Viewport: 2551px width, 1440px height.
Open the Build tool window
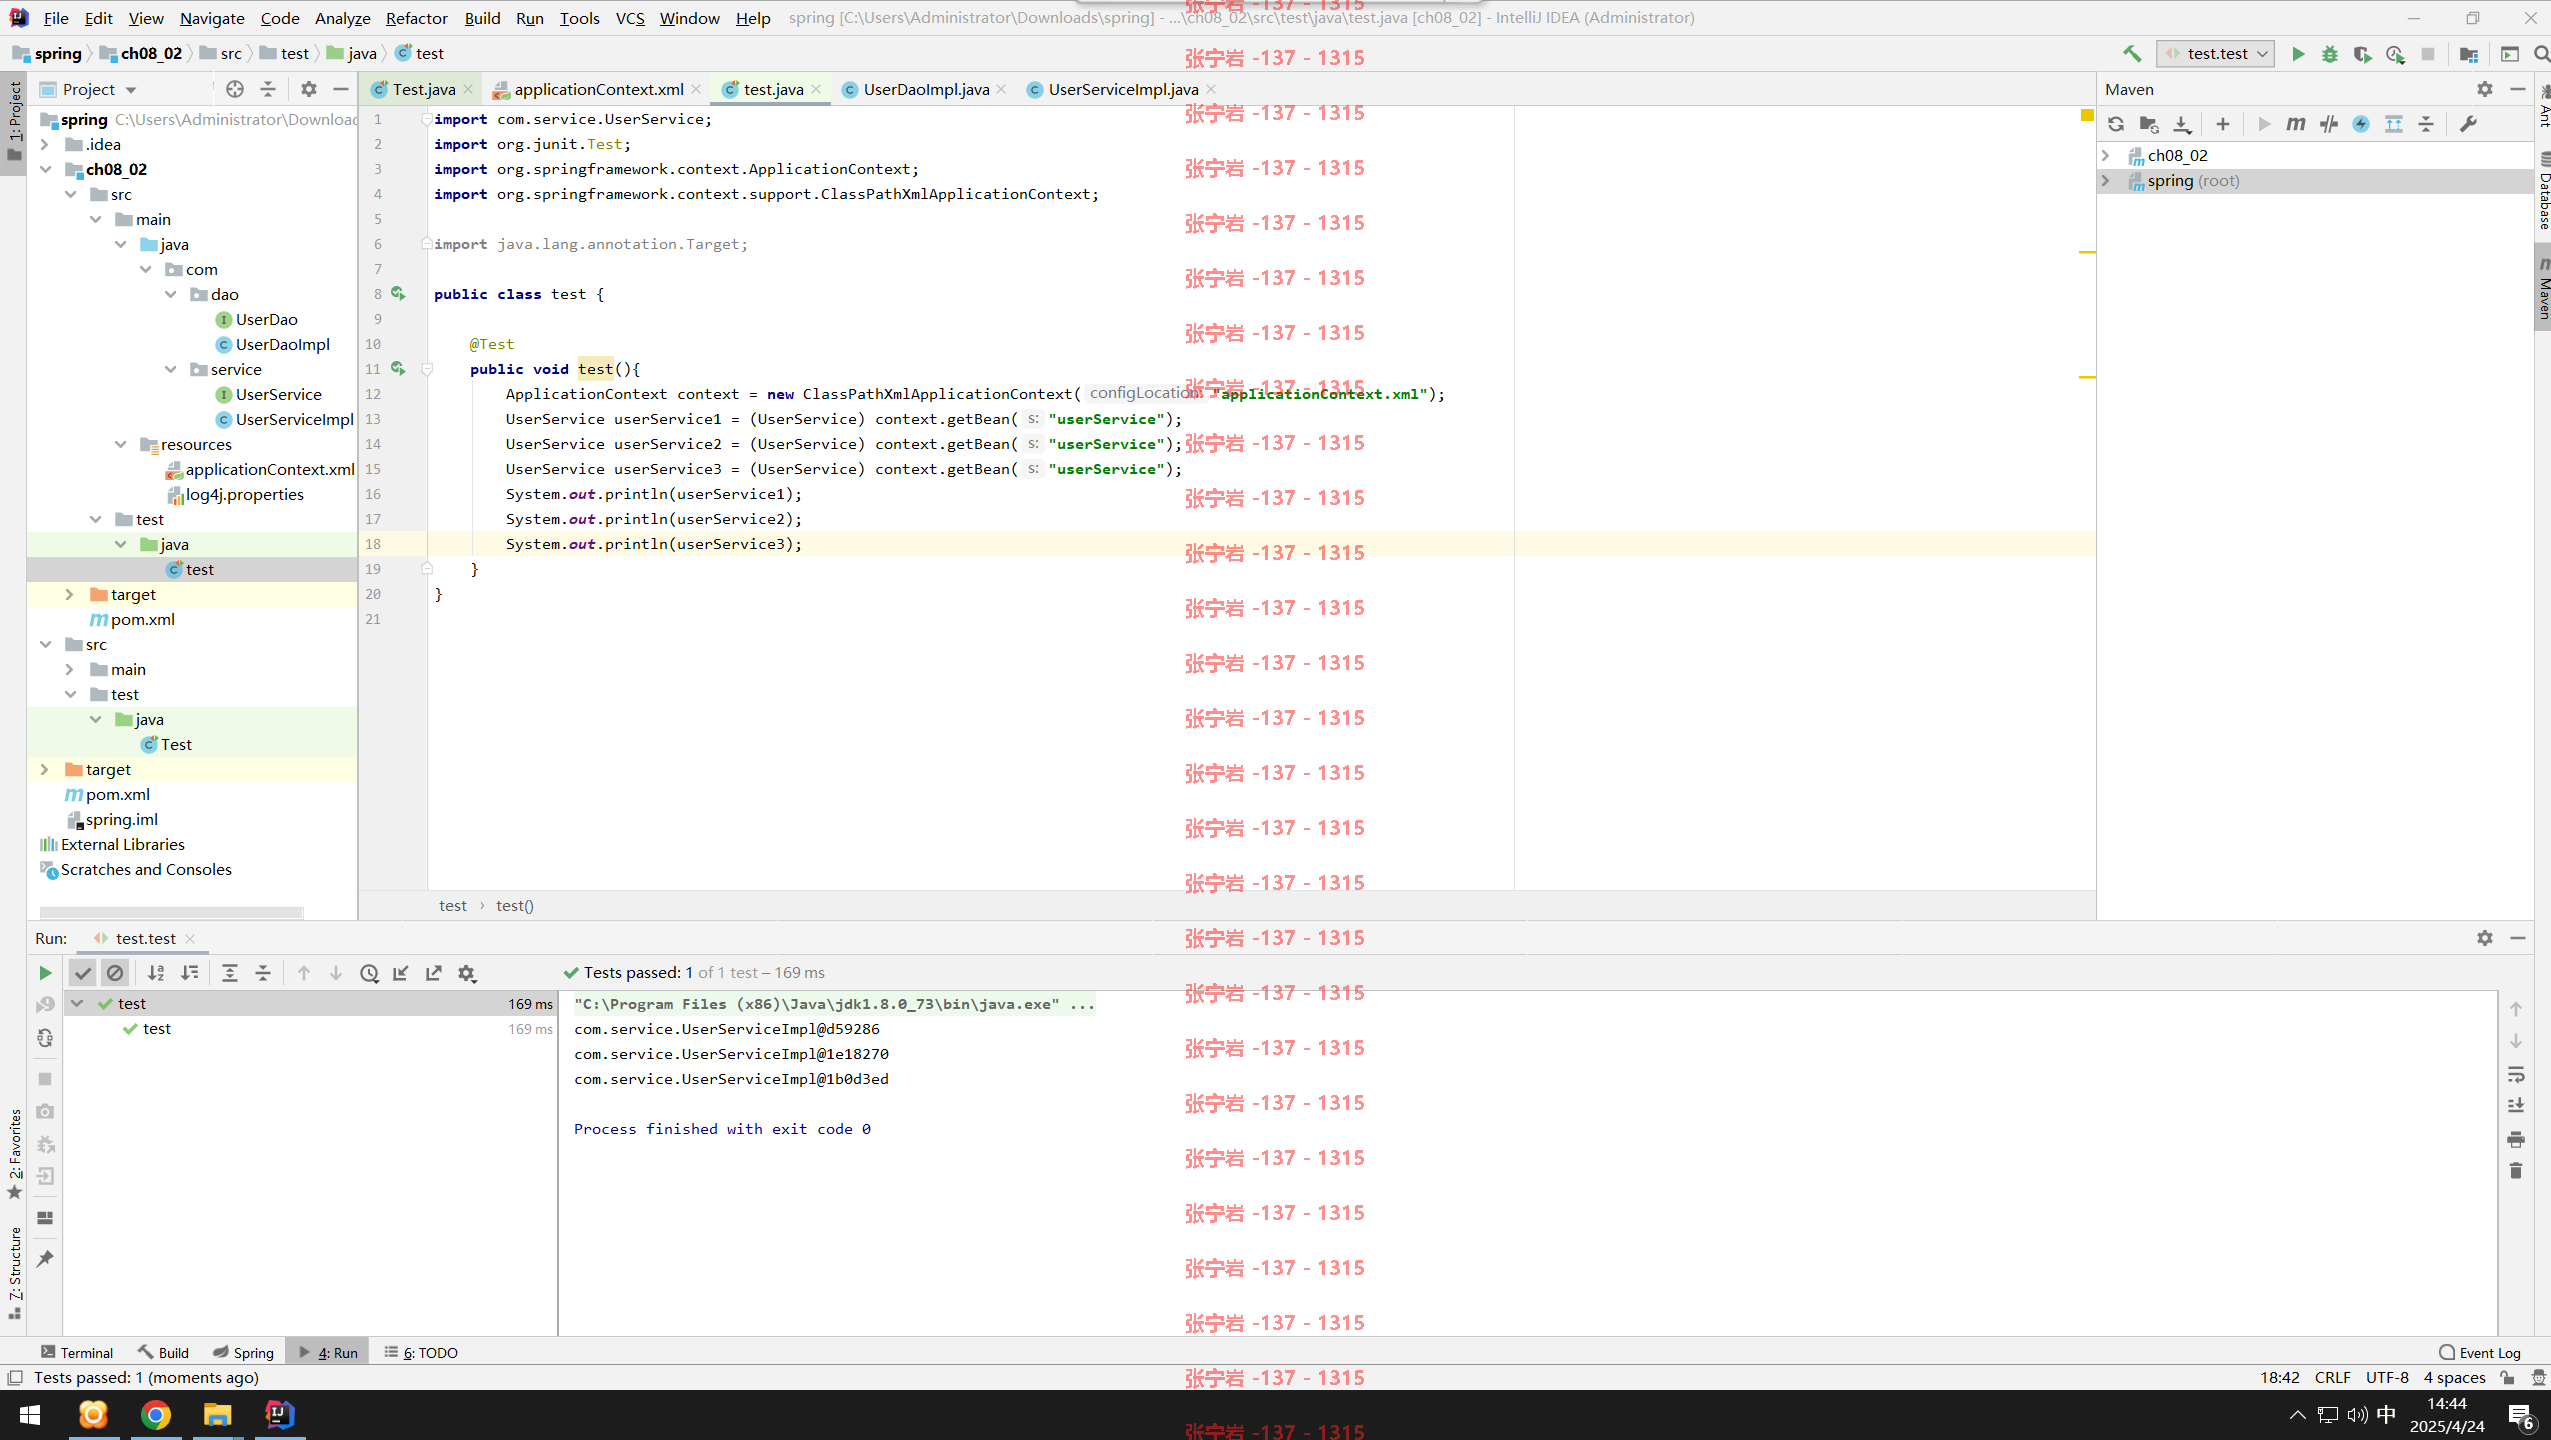coord(163,1352)
